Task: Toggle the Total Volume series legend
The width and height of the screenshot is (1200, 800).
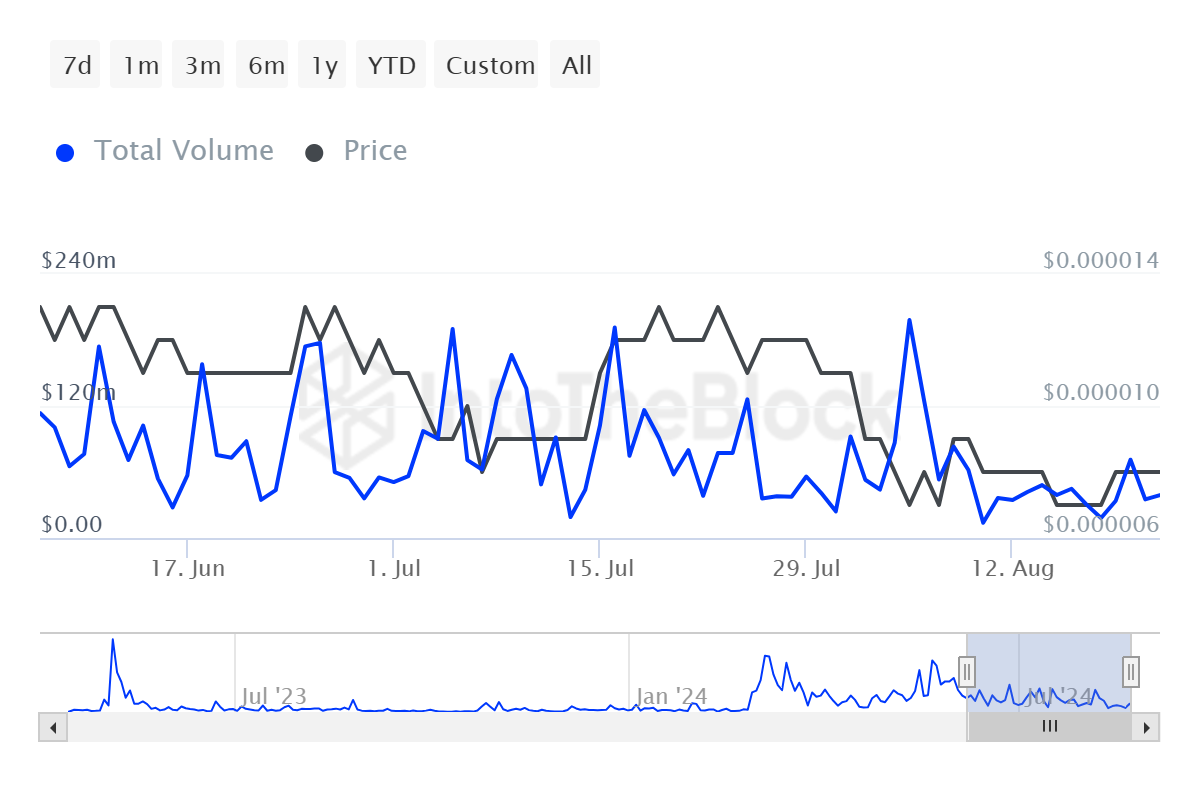Action: tap(183, 151)
